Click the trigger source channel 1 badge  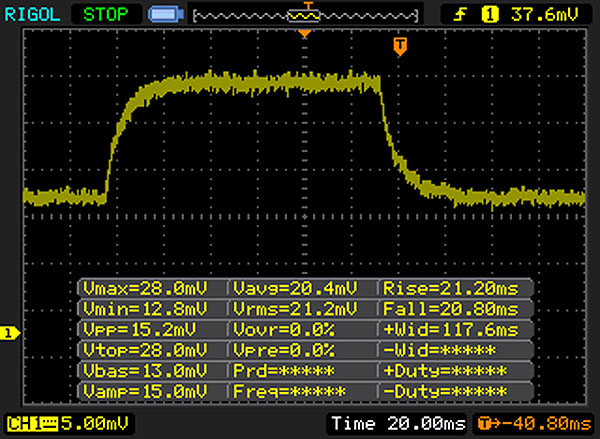point(490,15)
